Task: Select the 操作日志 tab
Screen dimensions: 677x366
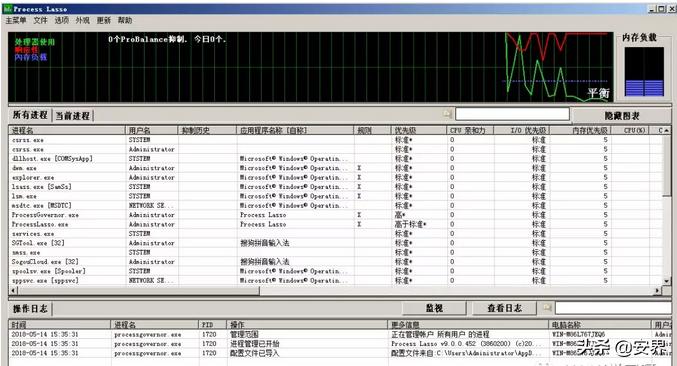Action: pos(30,309)
